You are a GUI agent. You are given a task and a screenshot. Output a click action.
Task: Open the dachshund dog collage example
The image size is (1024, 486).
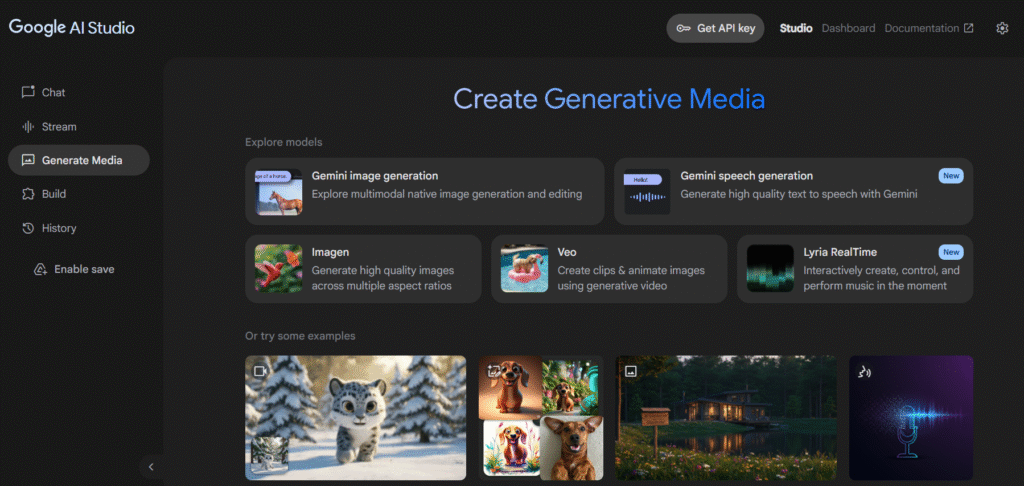click(541, 418)
